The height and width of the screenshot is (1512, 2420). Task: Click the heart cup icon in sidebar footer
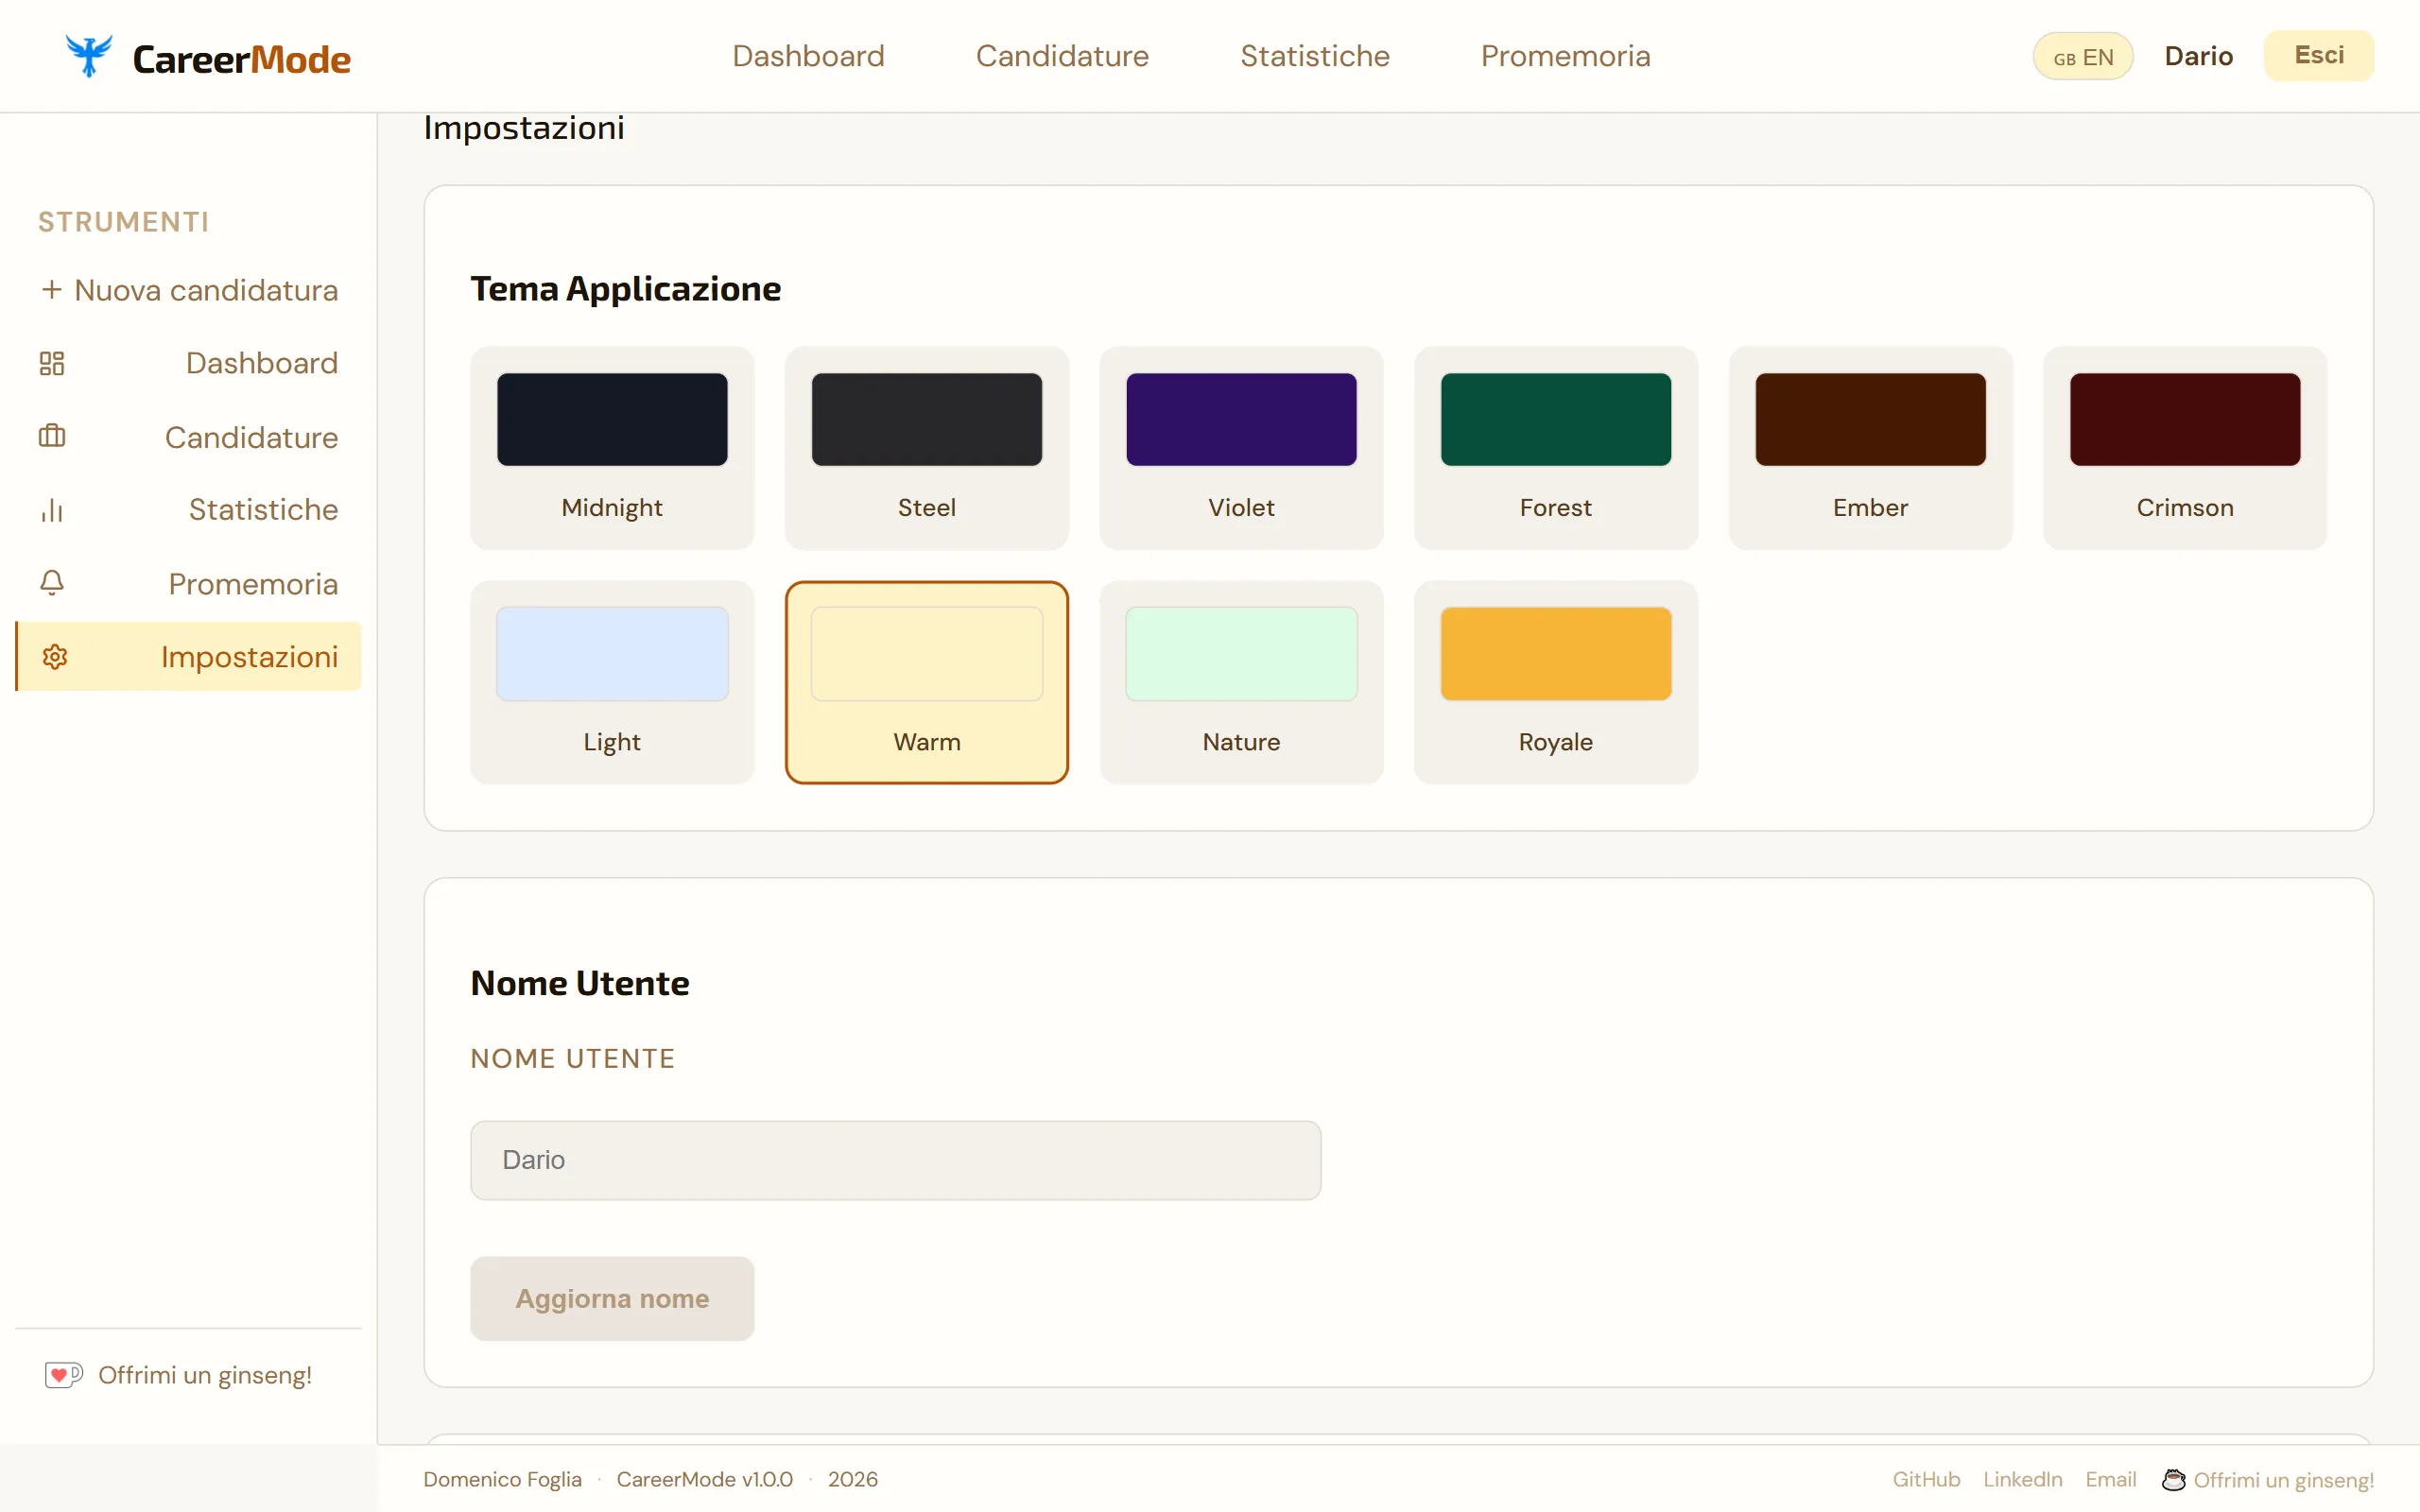[63, 1375]
